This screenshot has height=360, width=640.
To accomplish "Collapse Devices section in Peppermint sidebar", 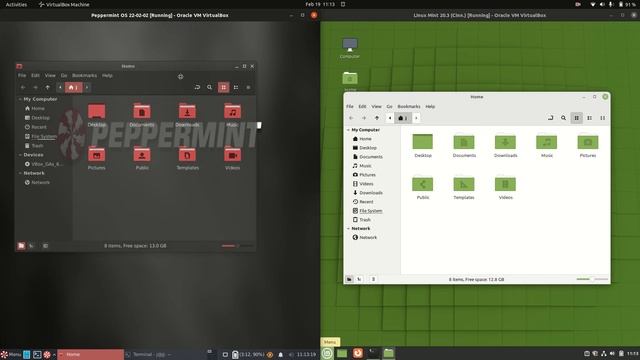I will [20, 155].
